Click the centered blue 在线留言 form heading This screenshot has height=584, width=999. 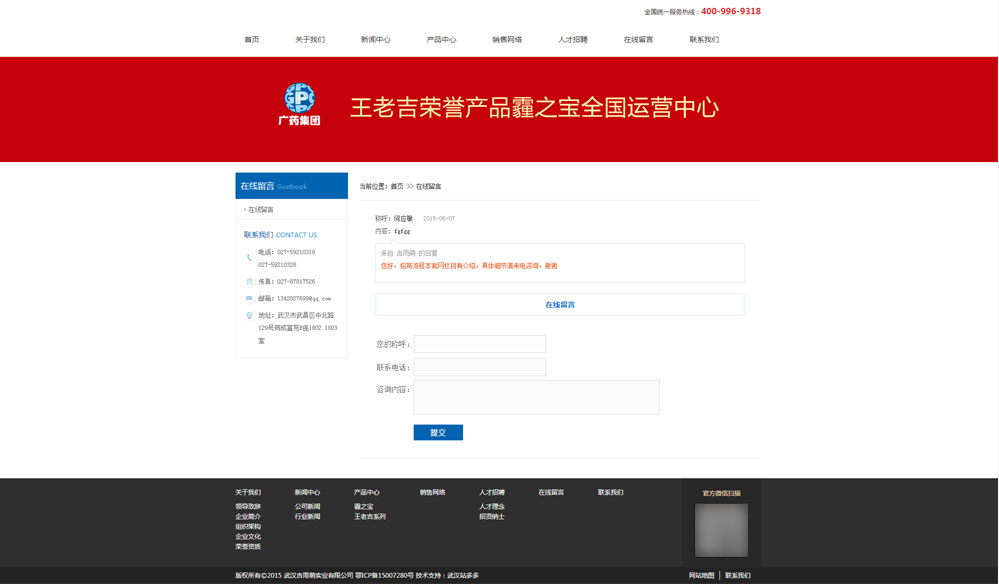560,304
